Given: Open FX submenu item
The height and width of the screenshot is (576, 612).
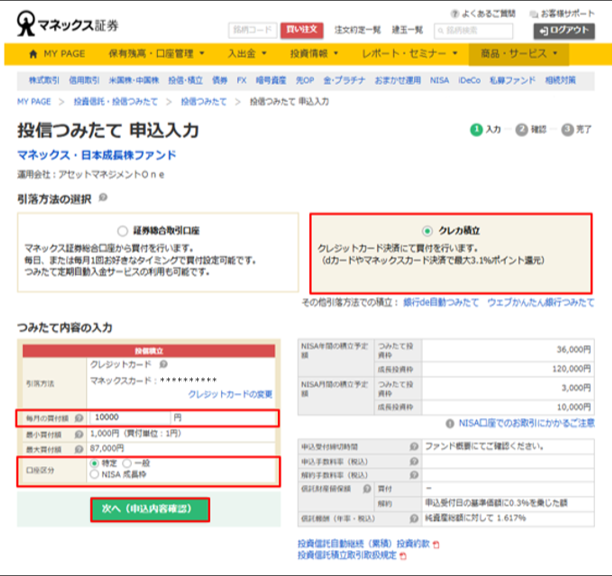Looking at the screenshot, I should coord(242,80).
